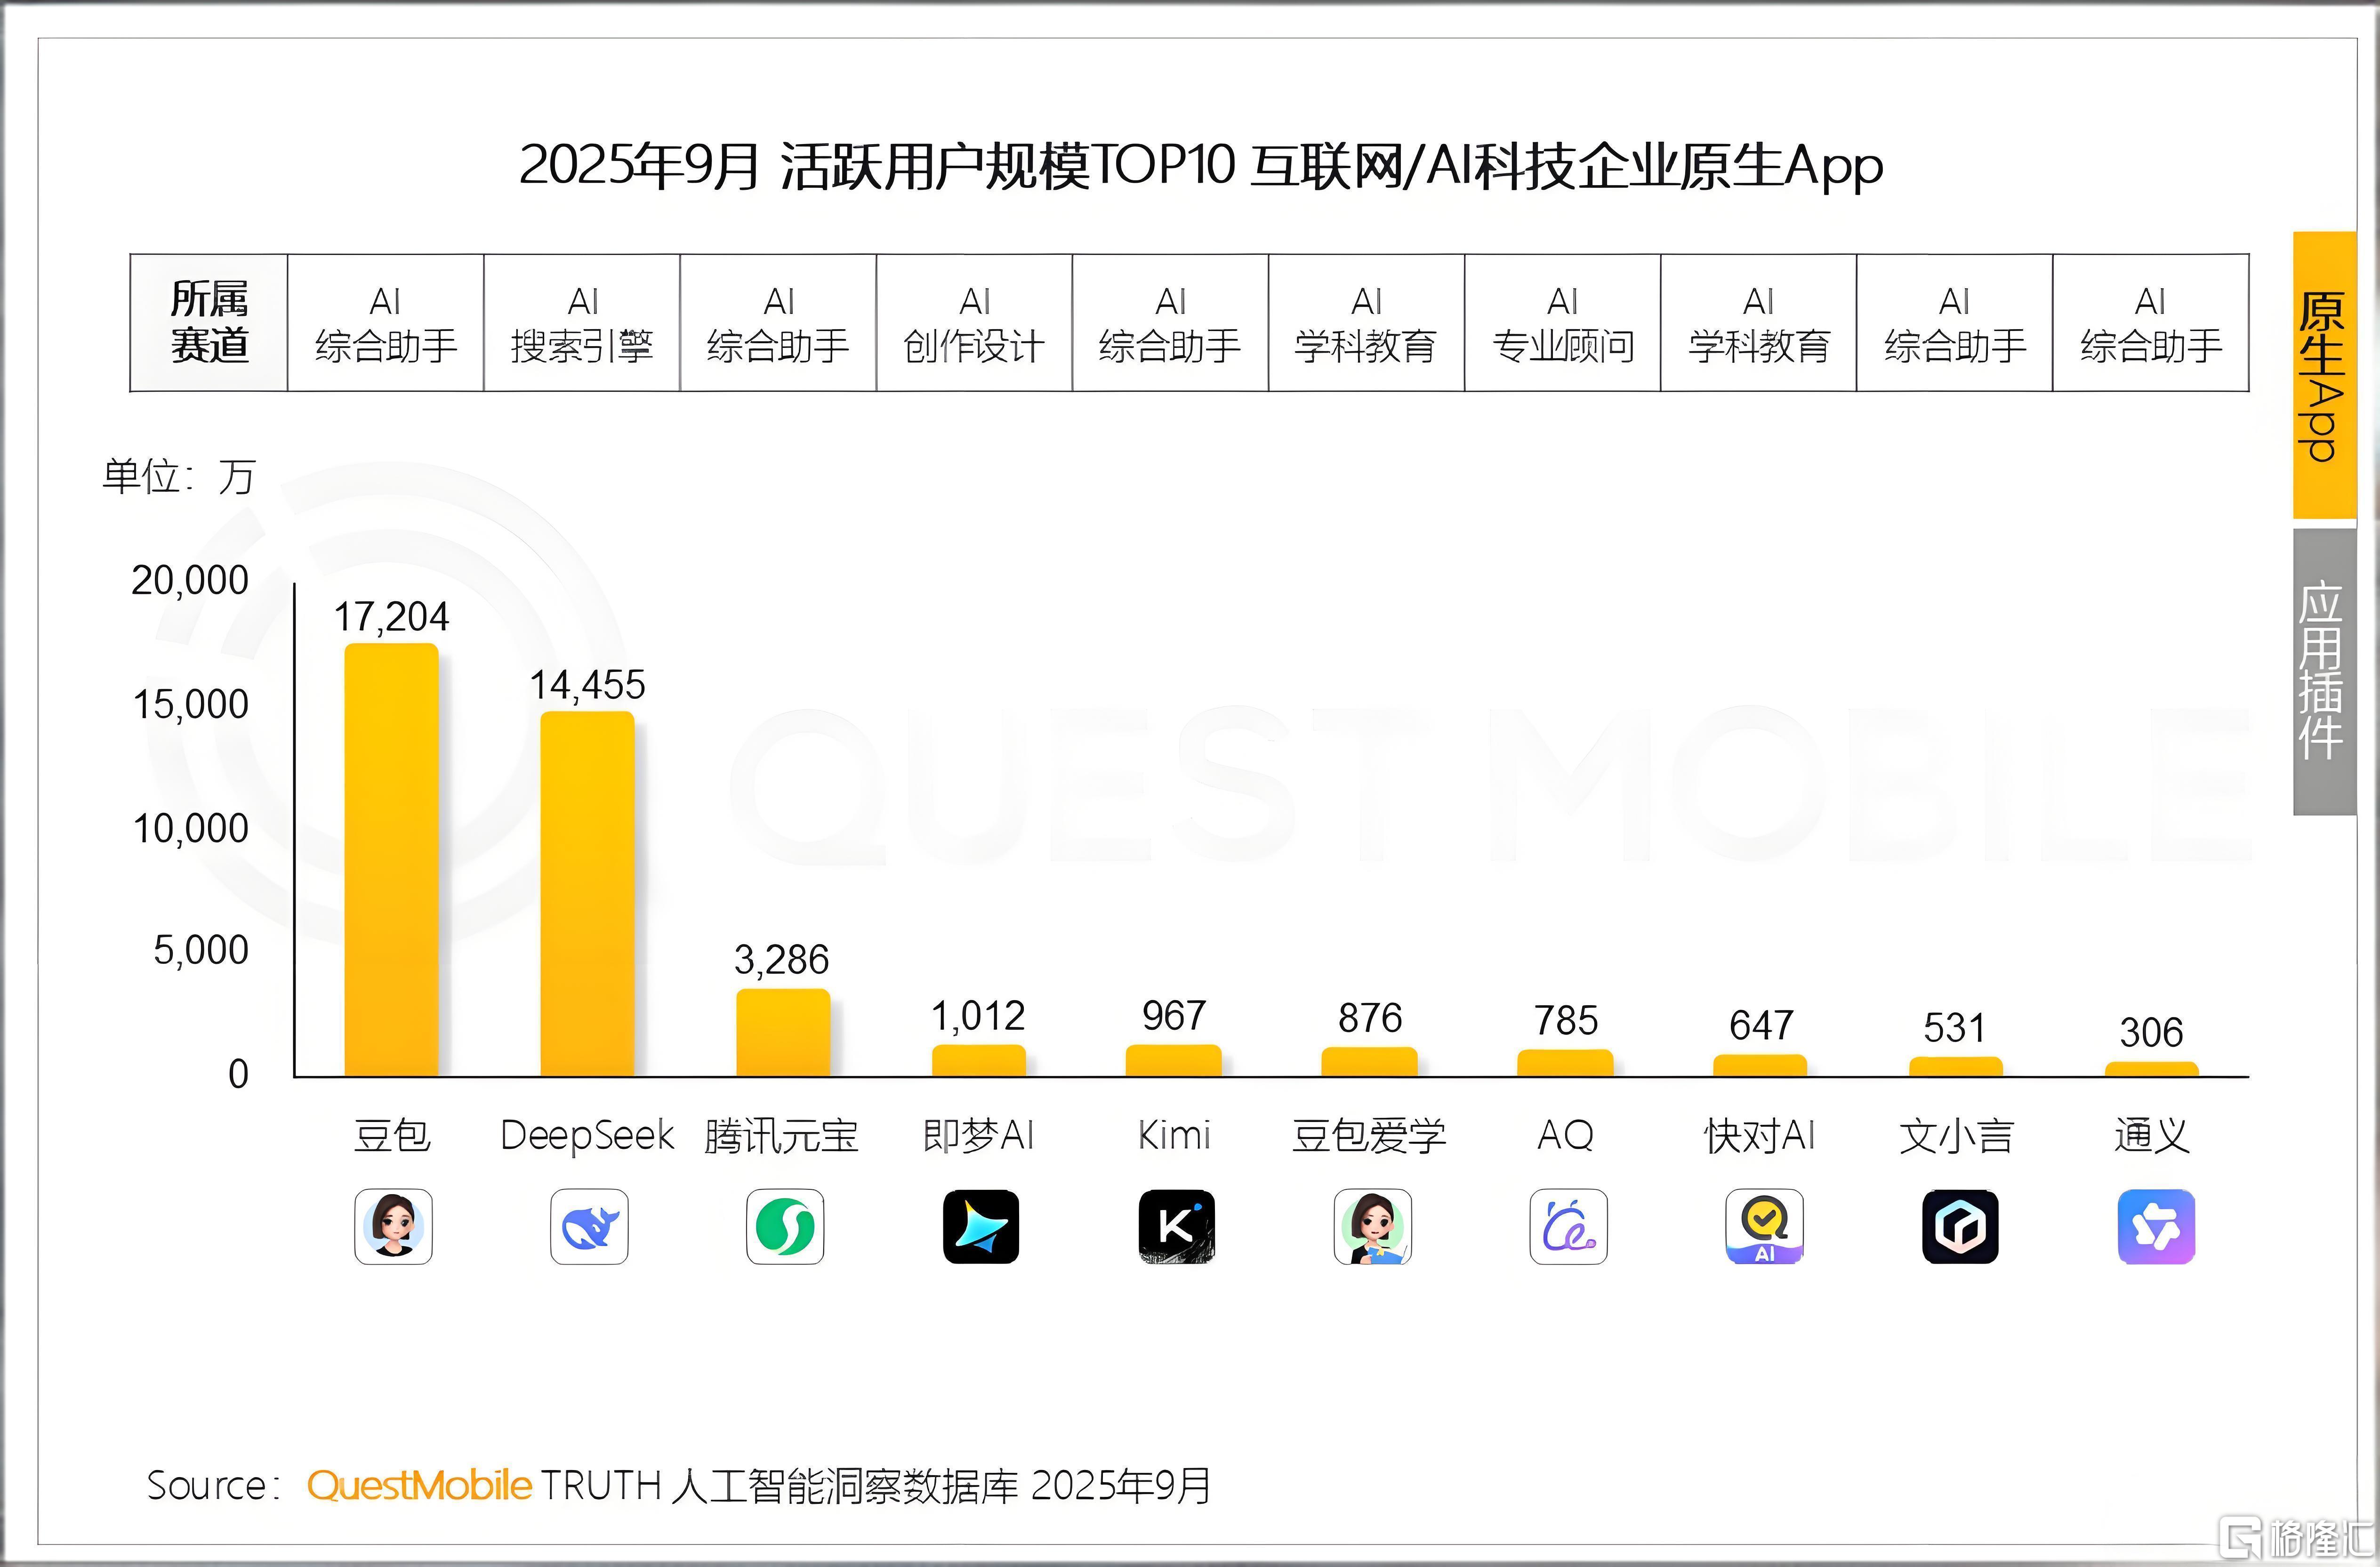Select the Kimi bar in the chart
Viewport: 2380px width, 1567px height.
pos(1174,1061)
